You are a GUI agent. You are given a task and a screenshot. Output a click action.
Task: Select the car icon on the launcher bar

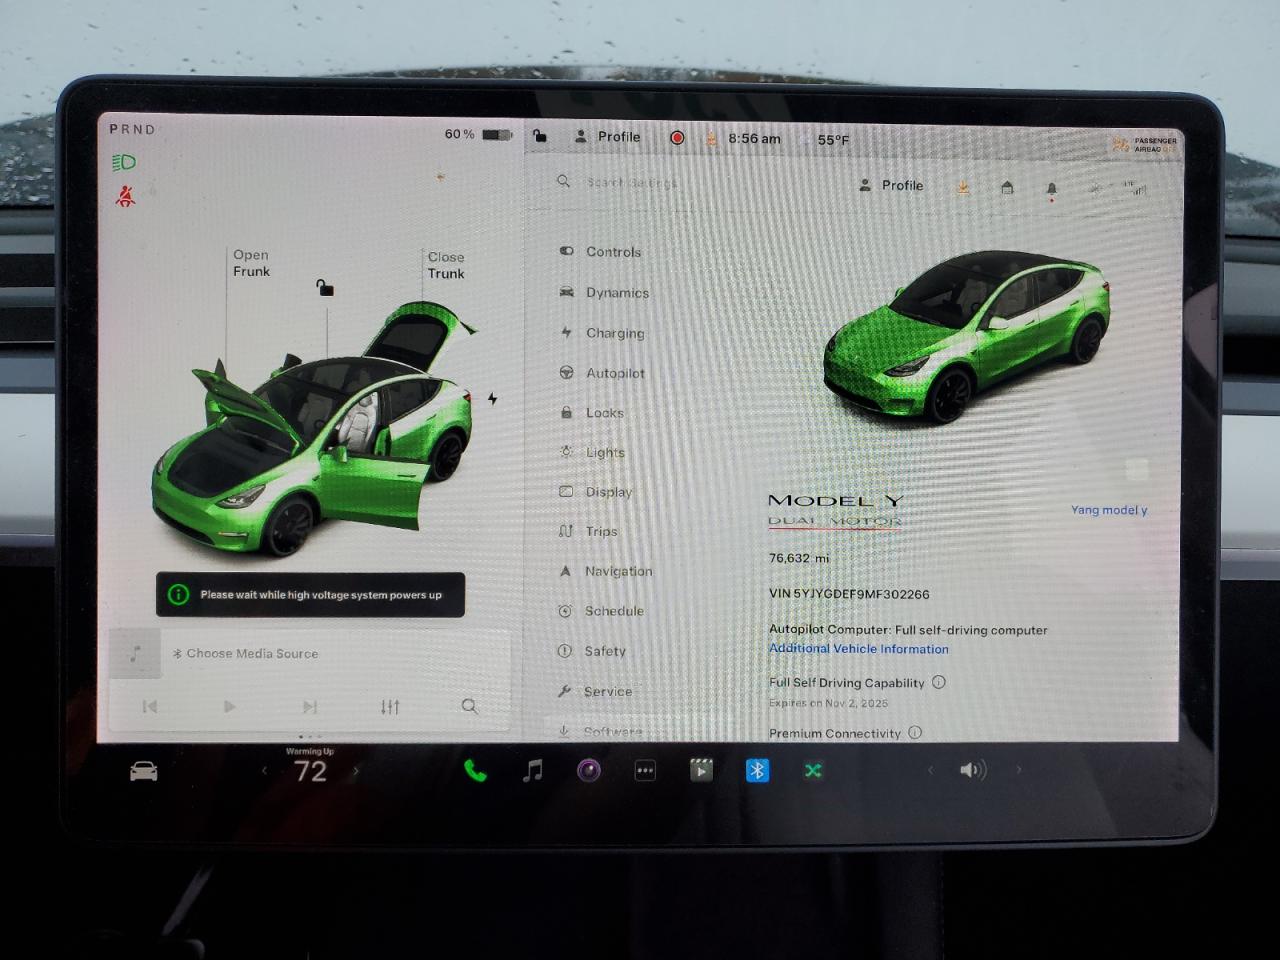pyautogui.click(x=143, y=770)
